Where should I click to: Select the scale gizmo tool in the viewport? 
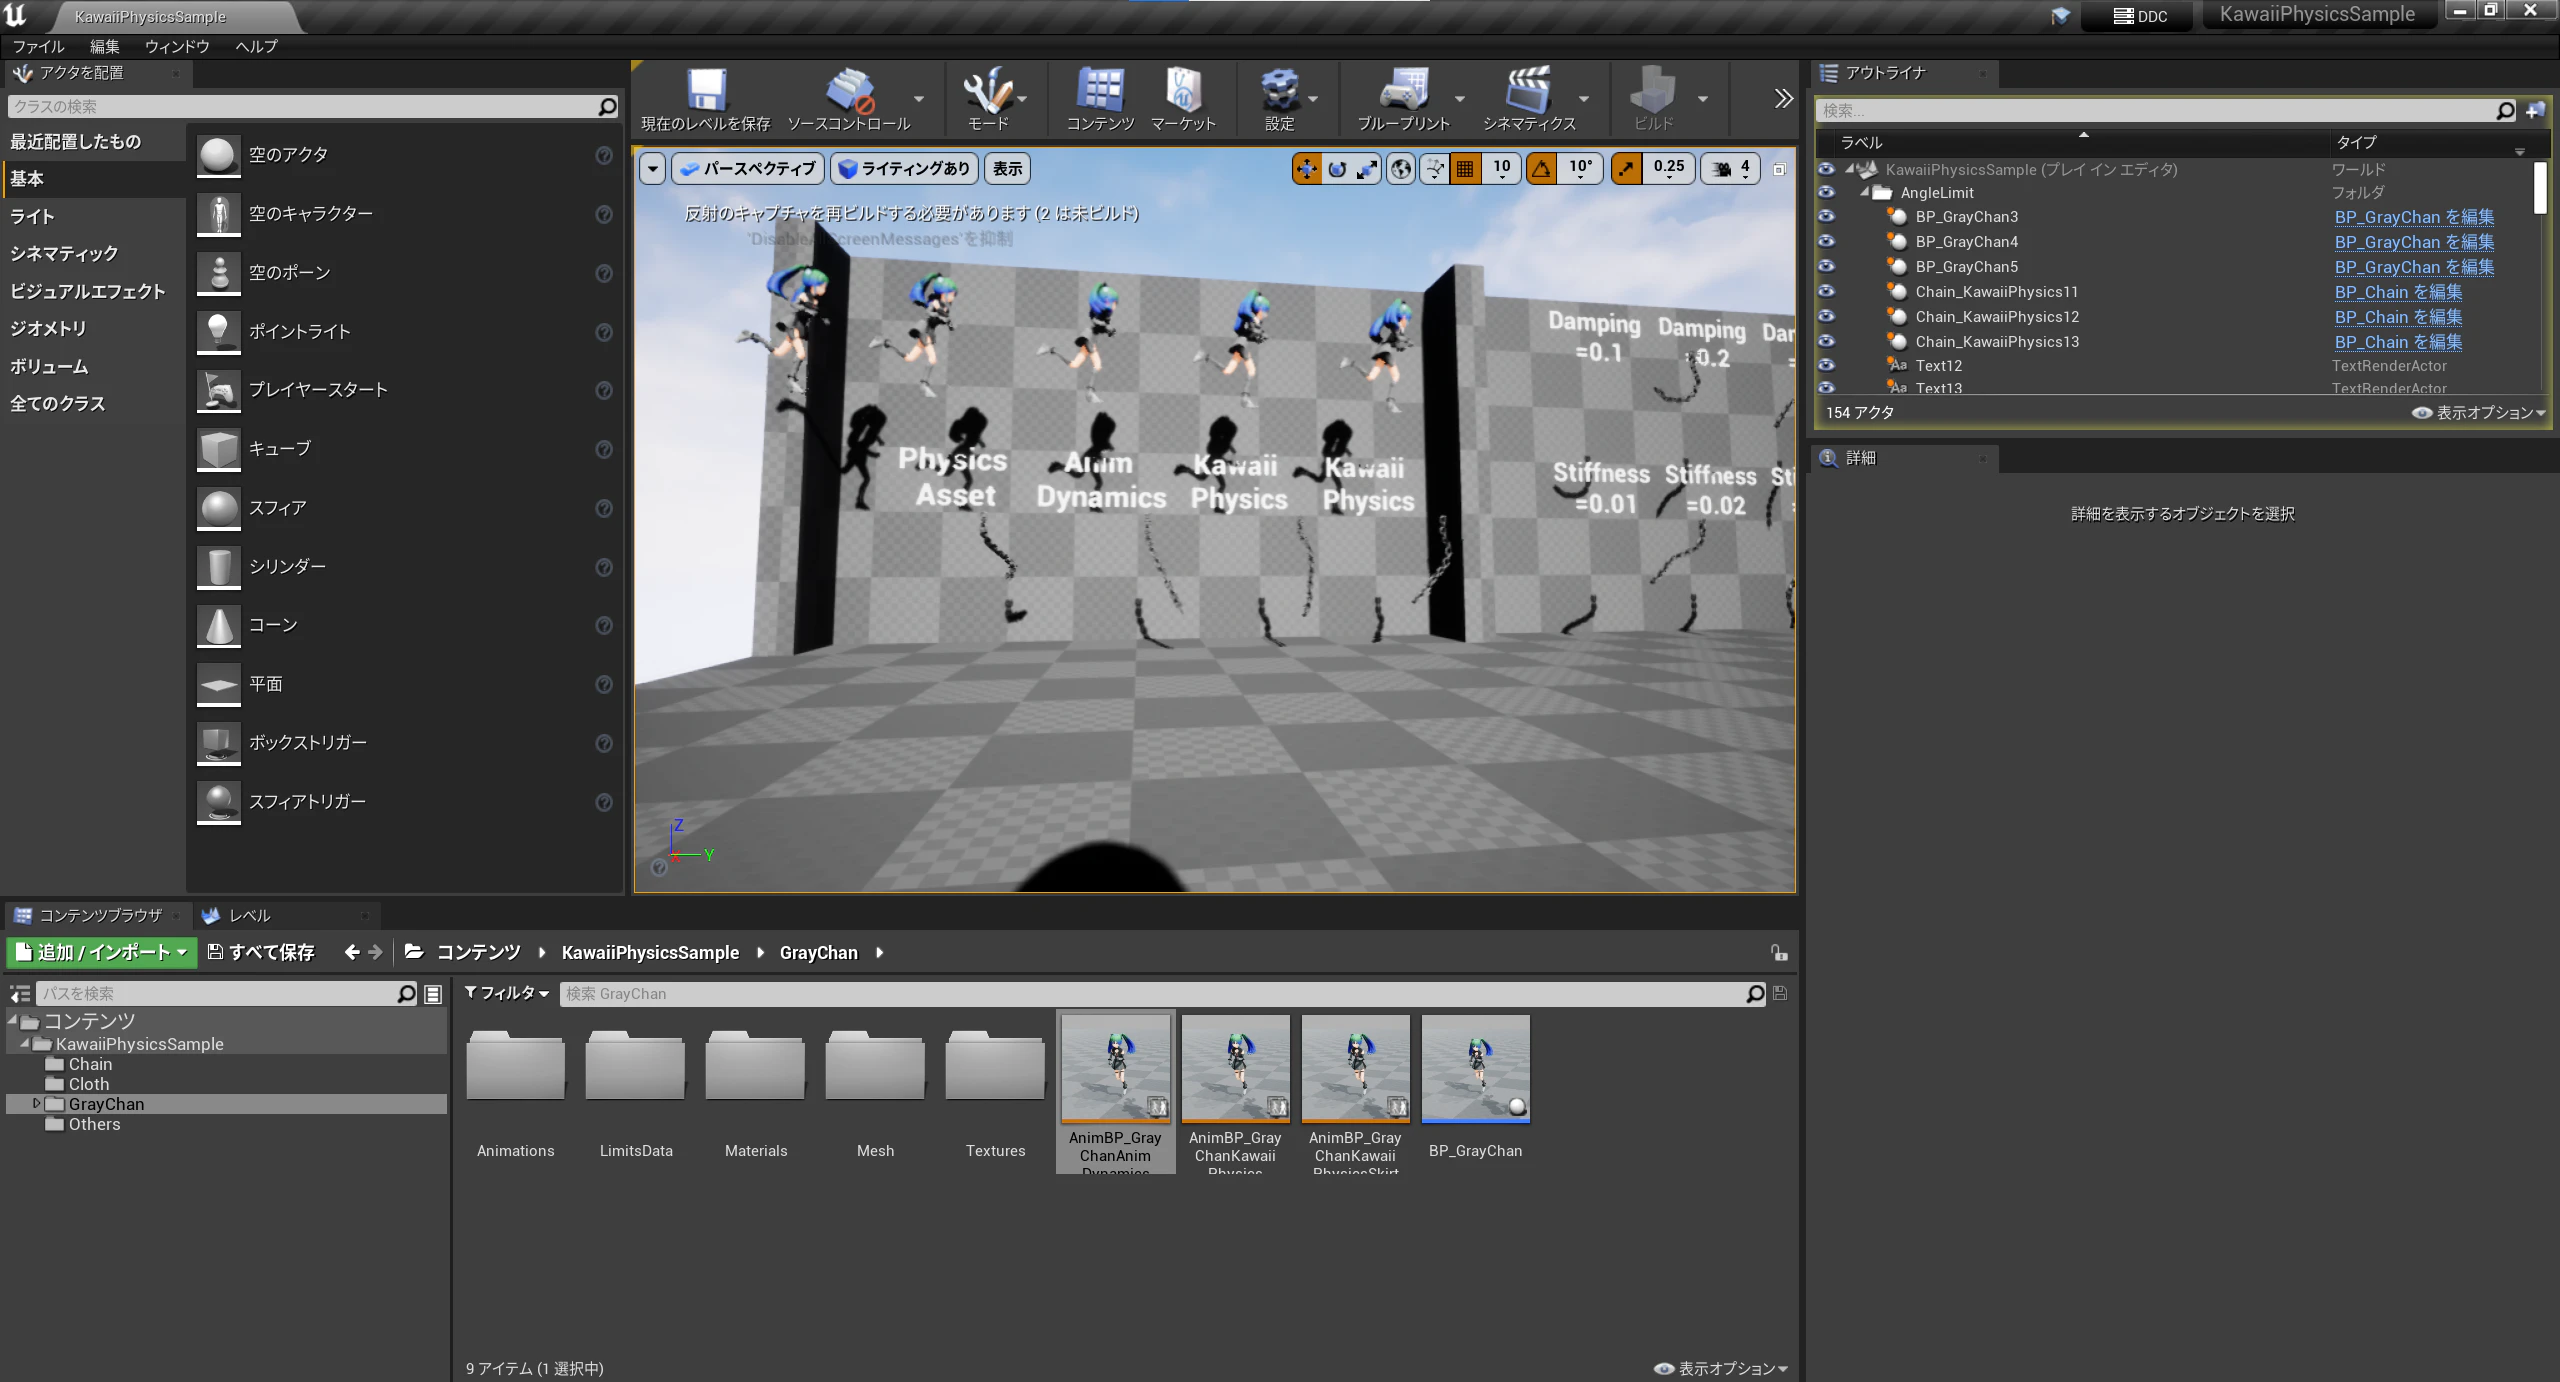point(1367,169)
